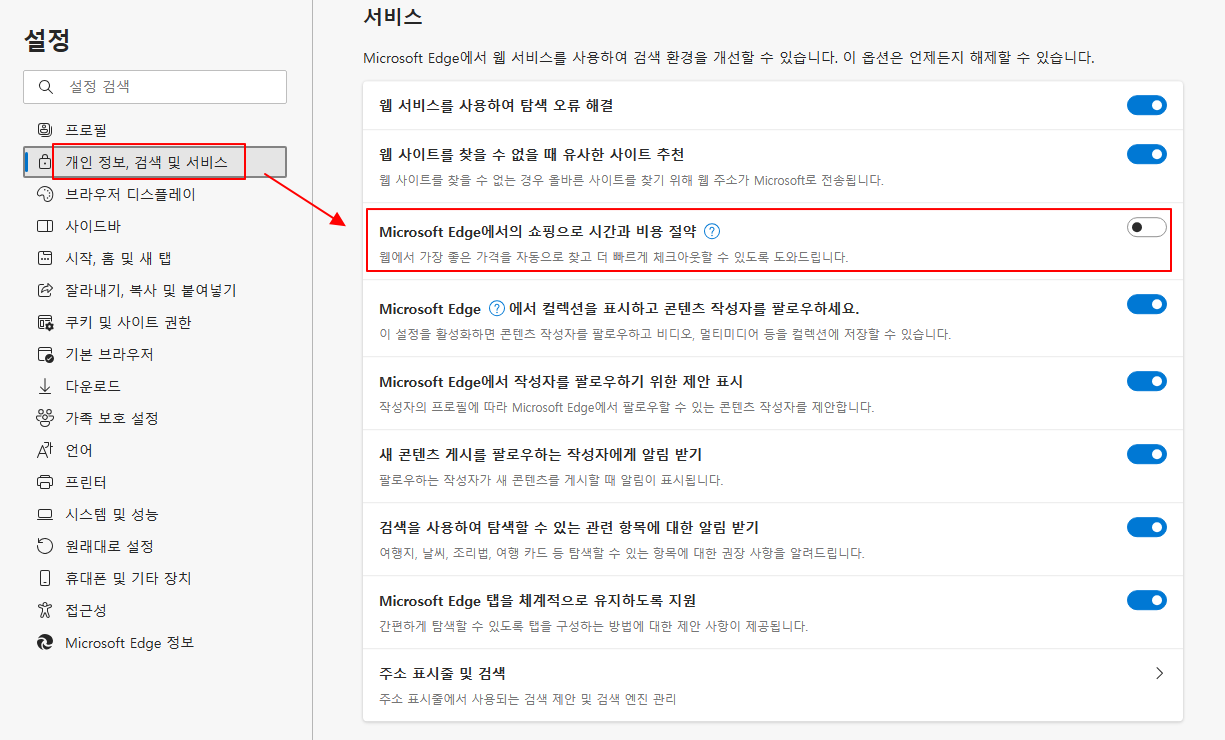Toggle 탭을 체계적으로 유지하도록 지원 switch

[1146, 600]
